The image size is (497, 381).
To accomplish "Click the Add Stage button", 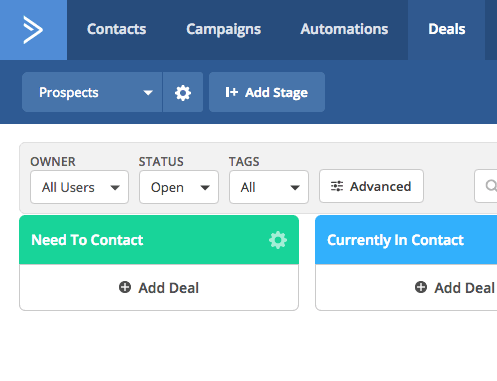I will (x=267, y=92).
